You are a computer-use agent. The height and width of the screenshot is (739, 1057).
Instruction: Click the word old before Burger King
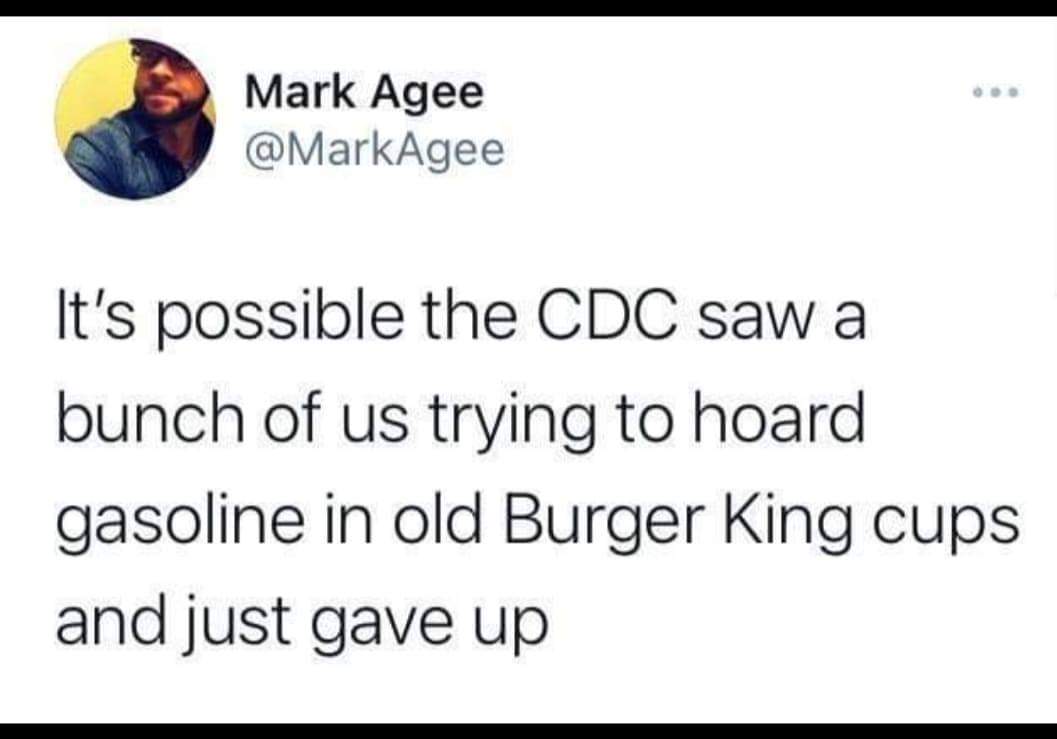pos(437,520)
